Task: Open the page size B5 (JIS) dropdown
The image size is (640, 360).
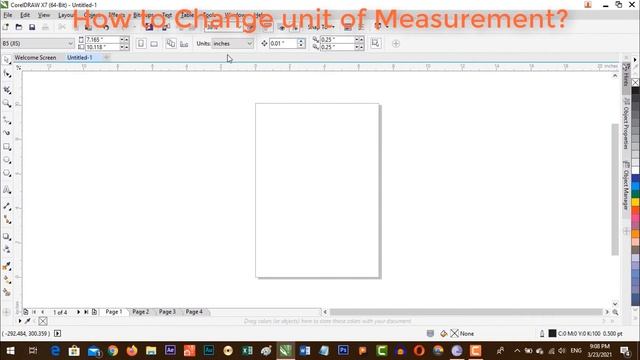Action: (38, 43)
